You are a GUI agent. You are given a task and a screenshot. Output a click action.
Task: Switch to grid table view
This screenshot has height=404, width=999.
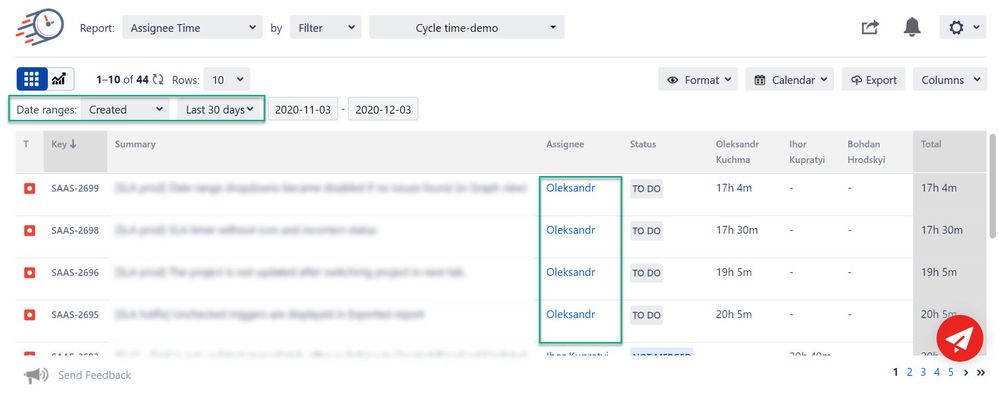31,79
